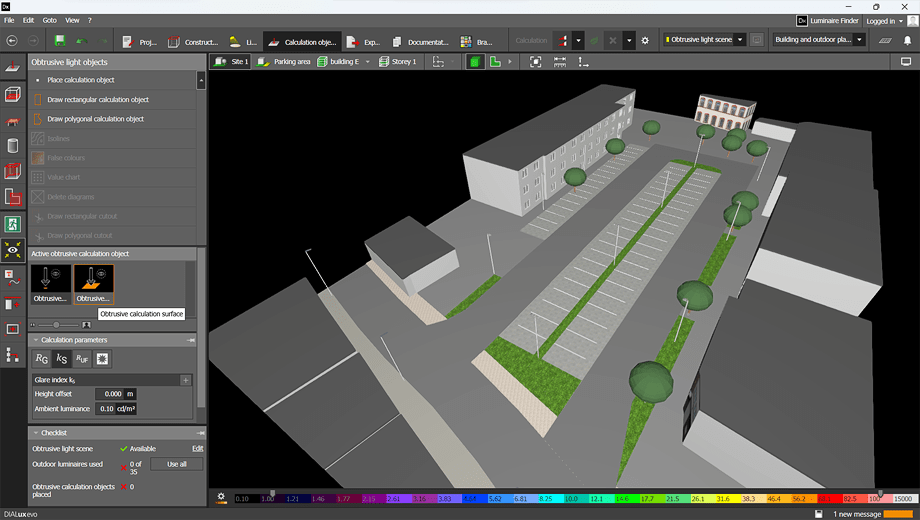The width and height of the screenshot is (920, 520).
Task: Click the Edit link in Checklist
Action: (x=198, y=449)
